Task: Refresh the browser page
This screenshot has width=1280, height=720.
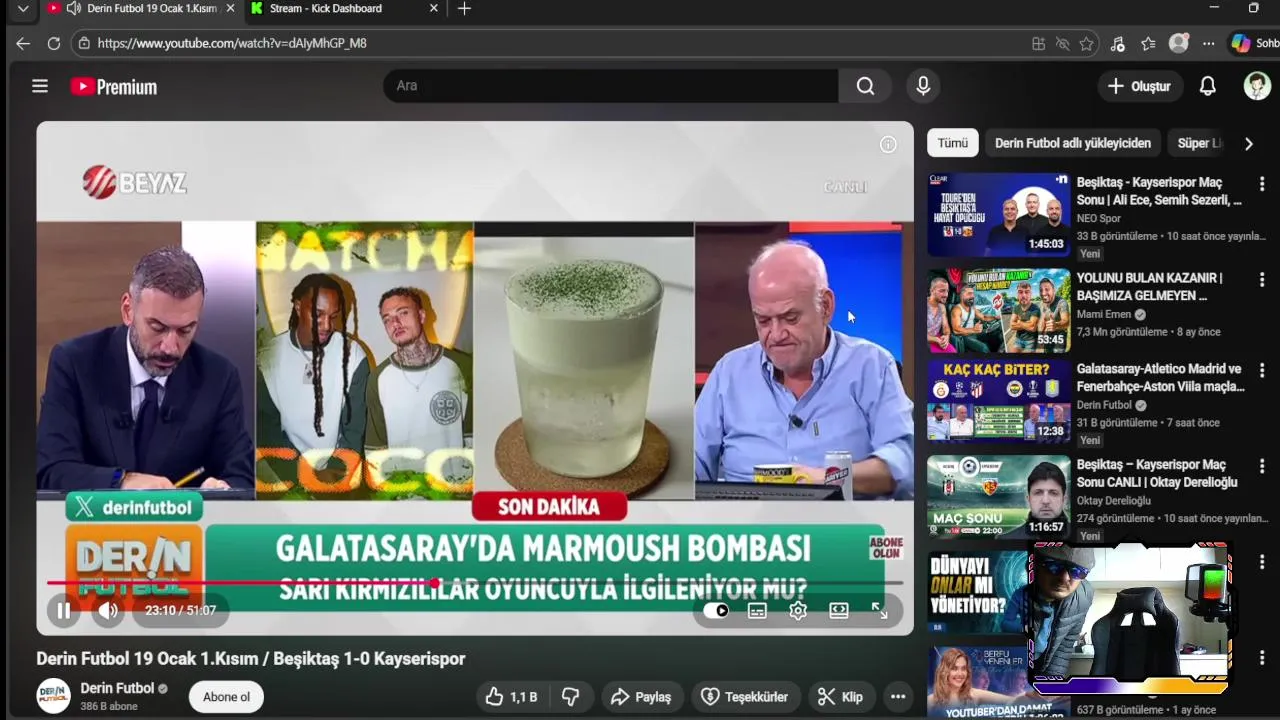Action: [54, 43]
